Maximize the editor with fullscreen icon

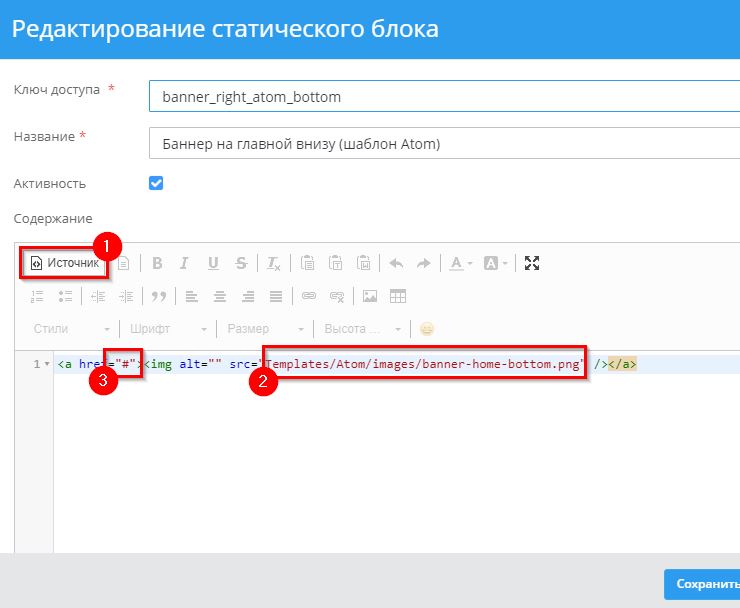pos(532,264)
